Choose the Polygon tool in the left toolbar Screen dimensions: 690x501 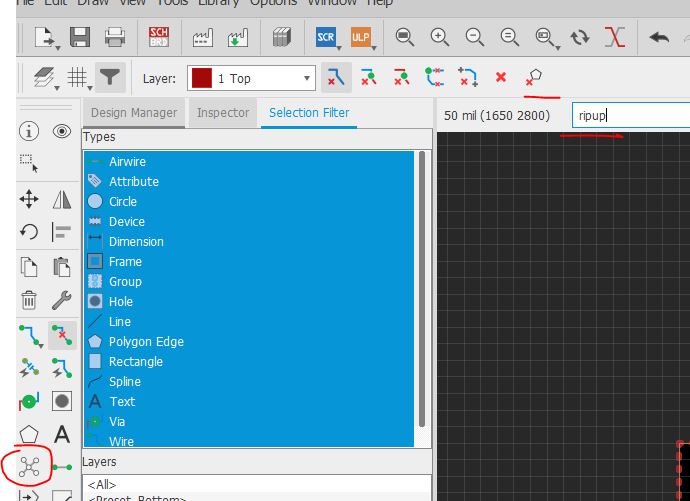pos(29,434)
